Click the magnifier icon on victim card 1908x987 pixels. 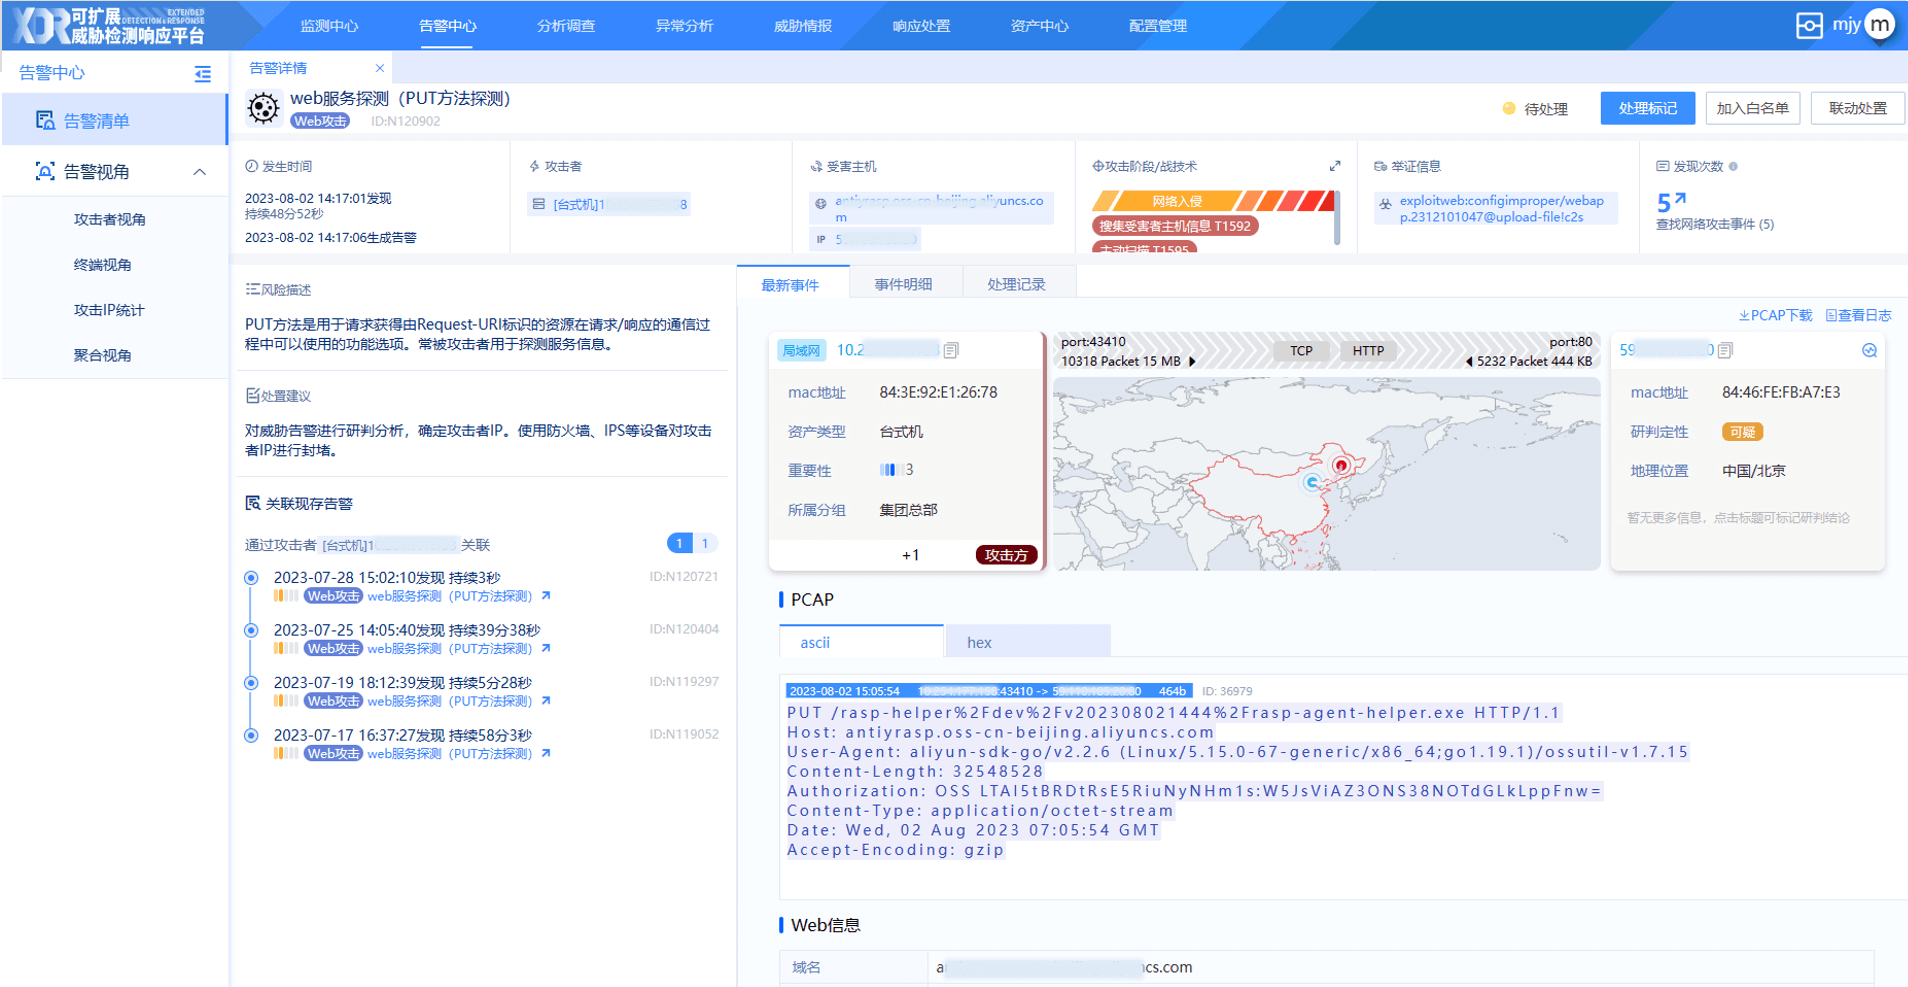pos(1869,350)
